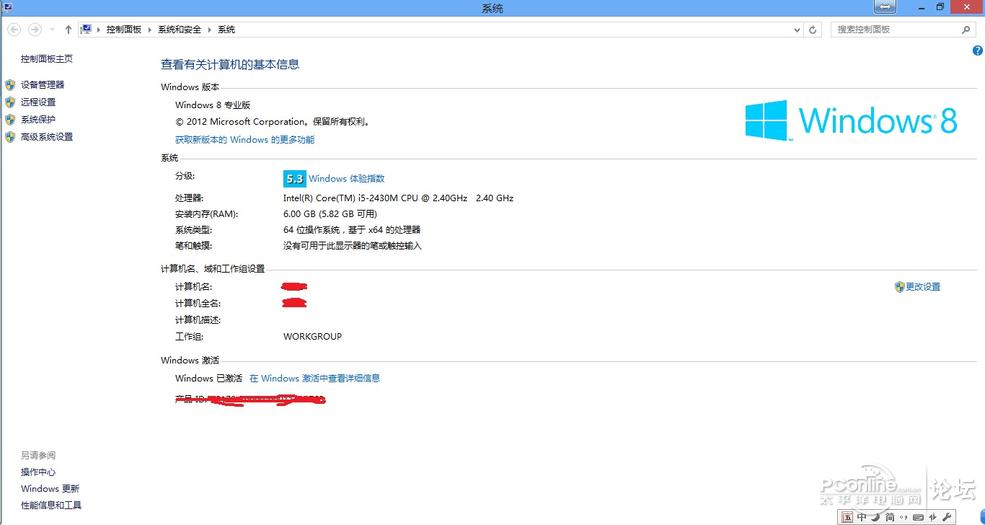Viewport: 985px width, 525px height.
Task: Expand the chevron after 系统和安全 breadcrumb
Action: (210, 30)
